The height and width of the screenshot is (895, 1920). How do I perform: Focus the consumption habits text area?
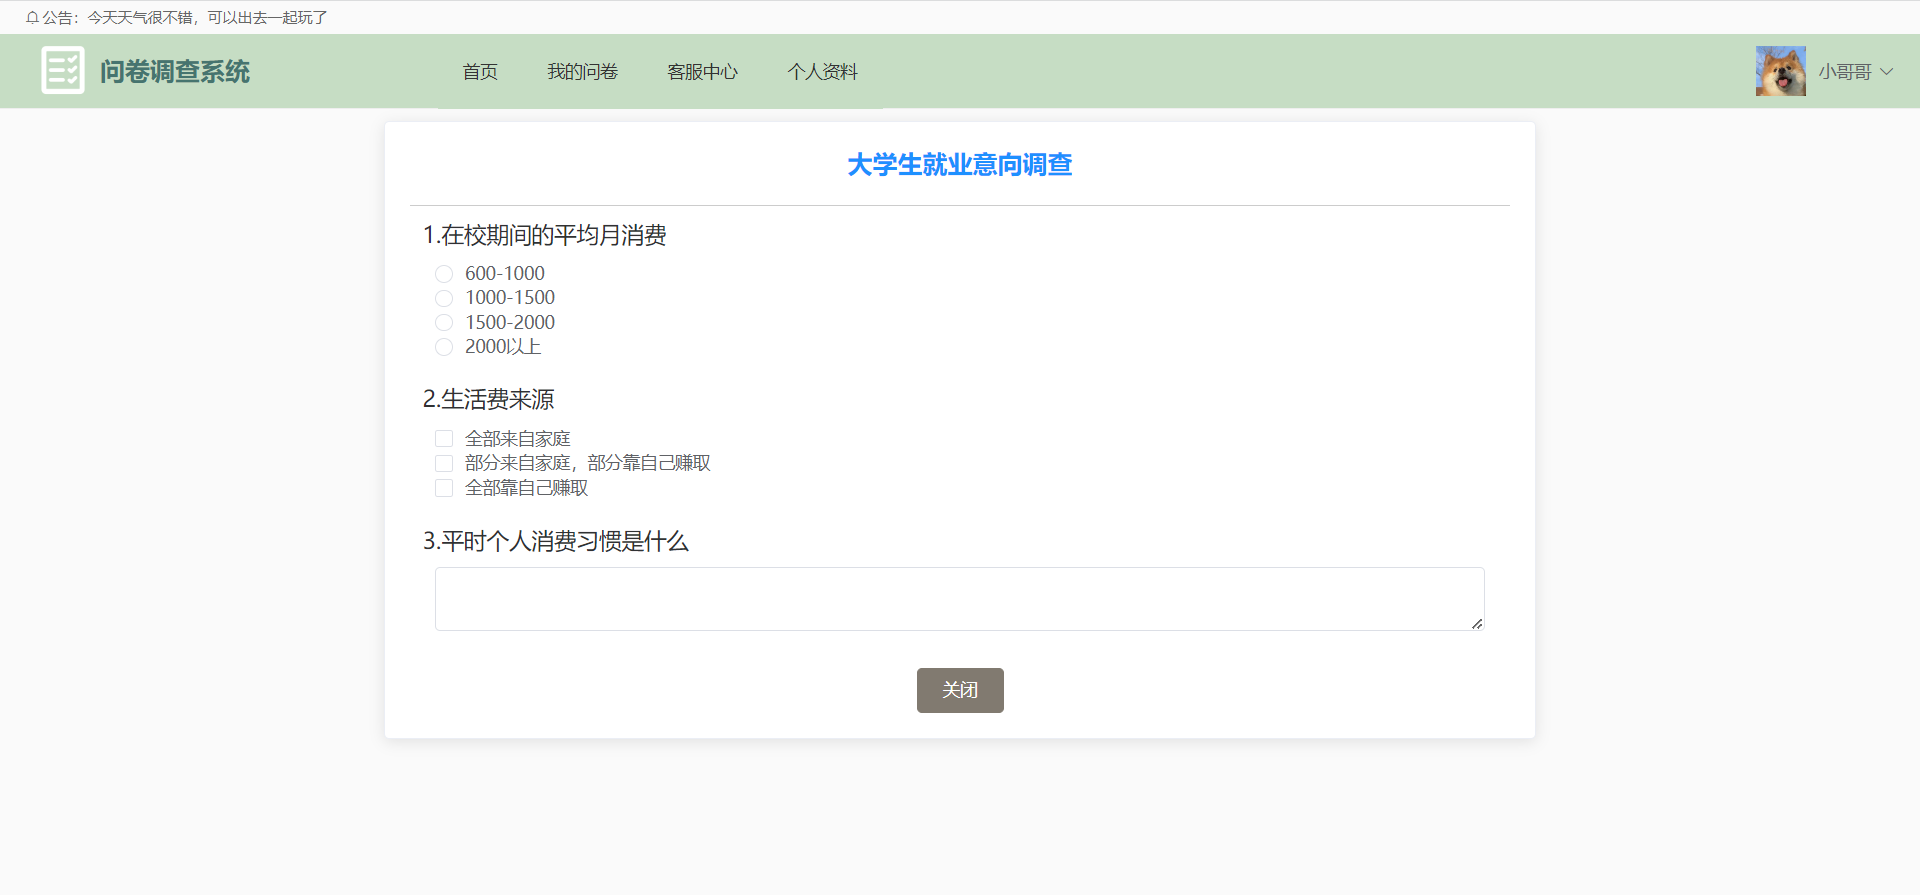tap(959, 599)
